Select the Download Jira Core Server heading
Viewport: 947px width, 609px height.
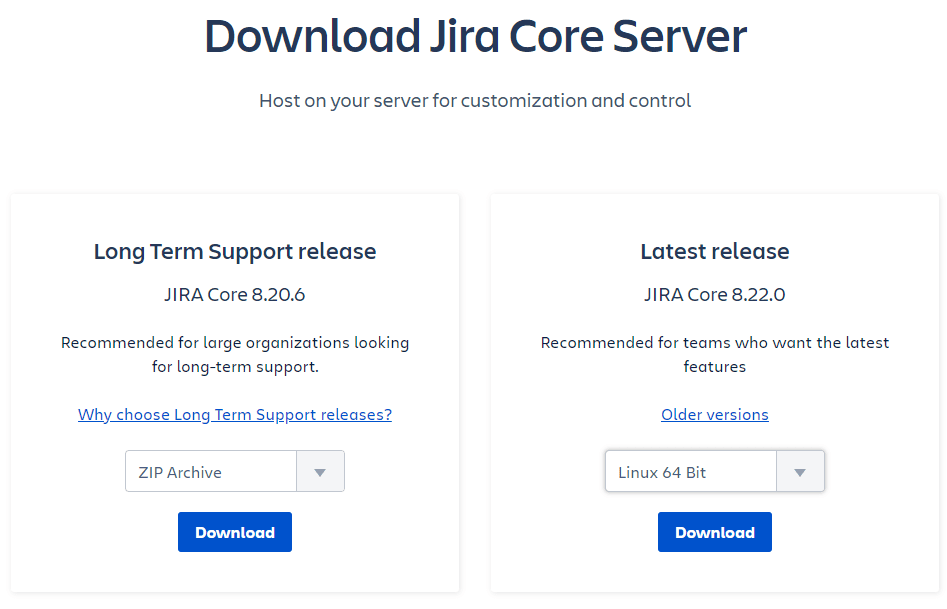click(x=475, y=36)
